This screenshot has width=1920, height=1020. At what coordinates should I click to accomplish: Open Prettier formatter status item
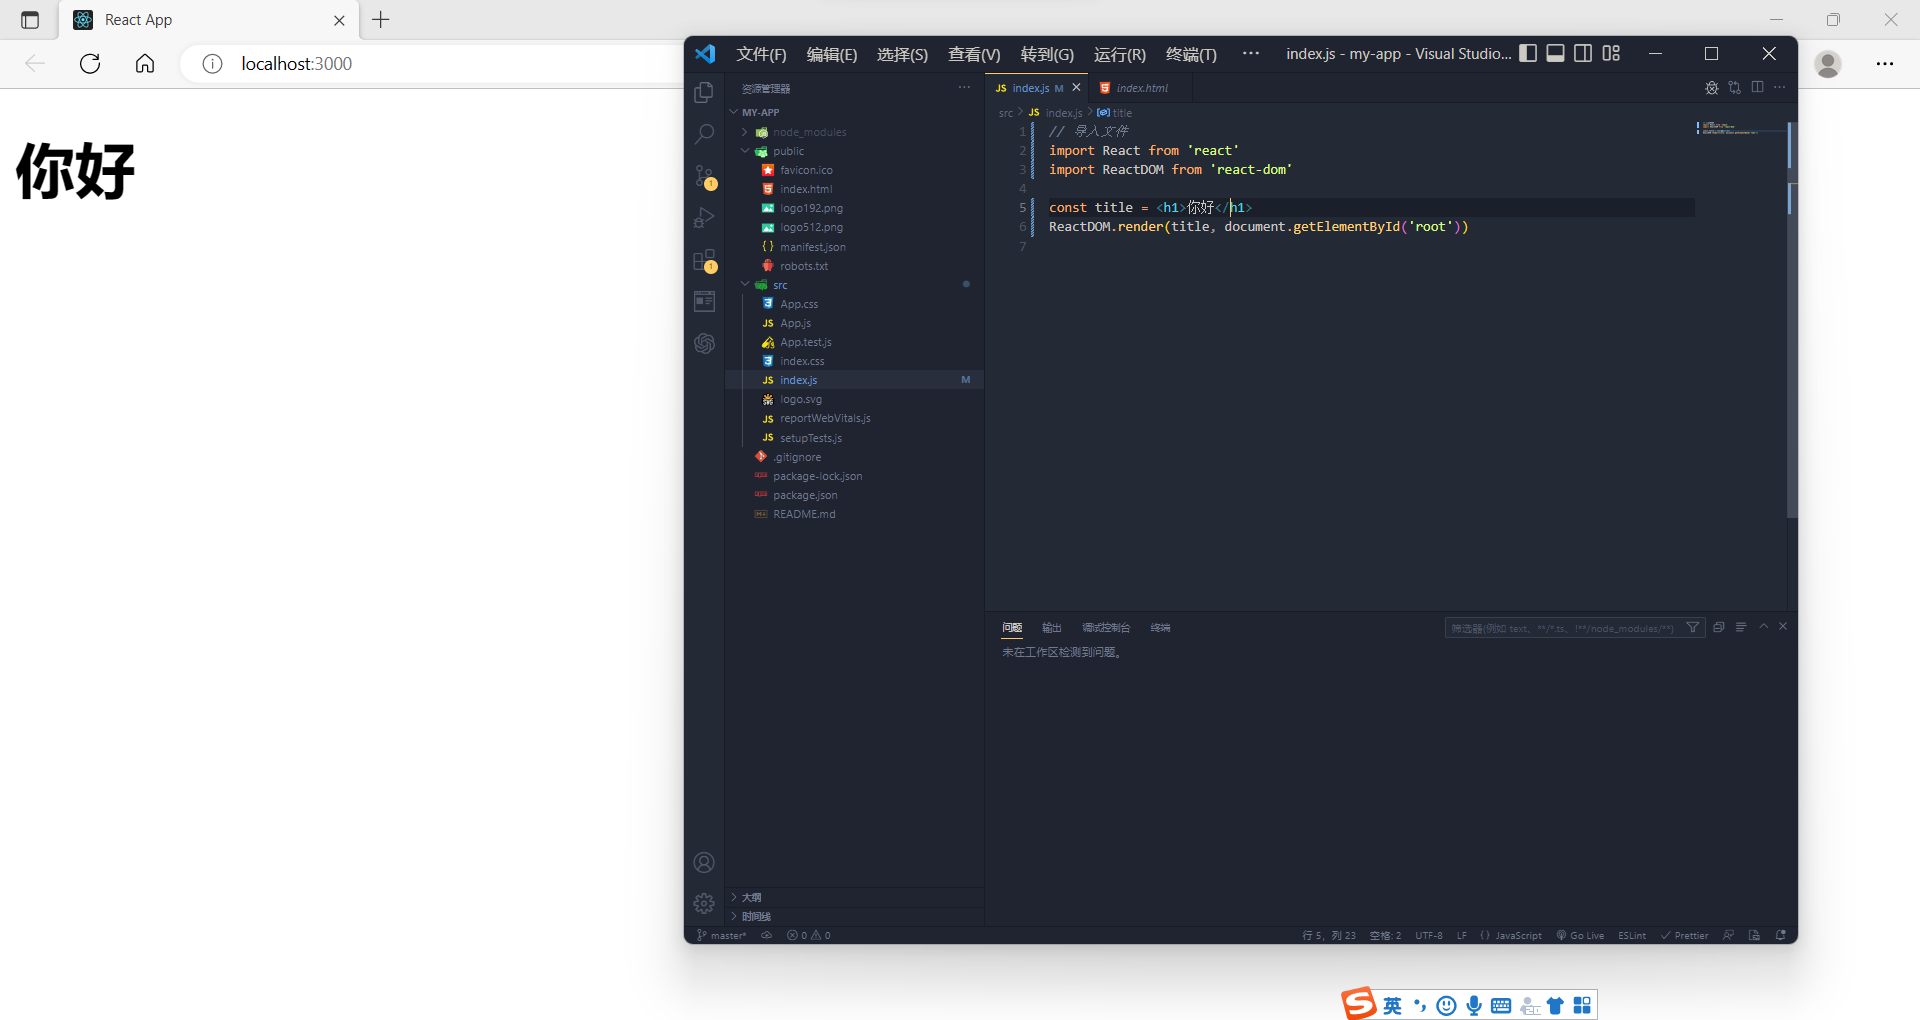pyautogui.click(x=1685, y=935)
